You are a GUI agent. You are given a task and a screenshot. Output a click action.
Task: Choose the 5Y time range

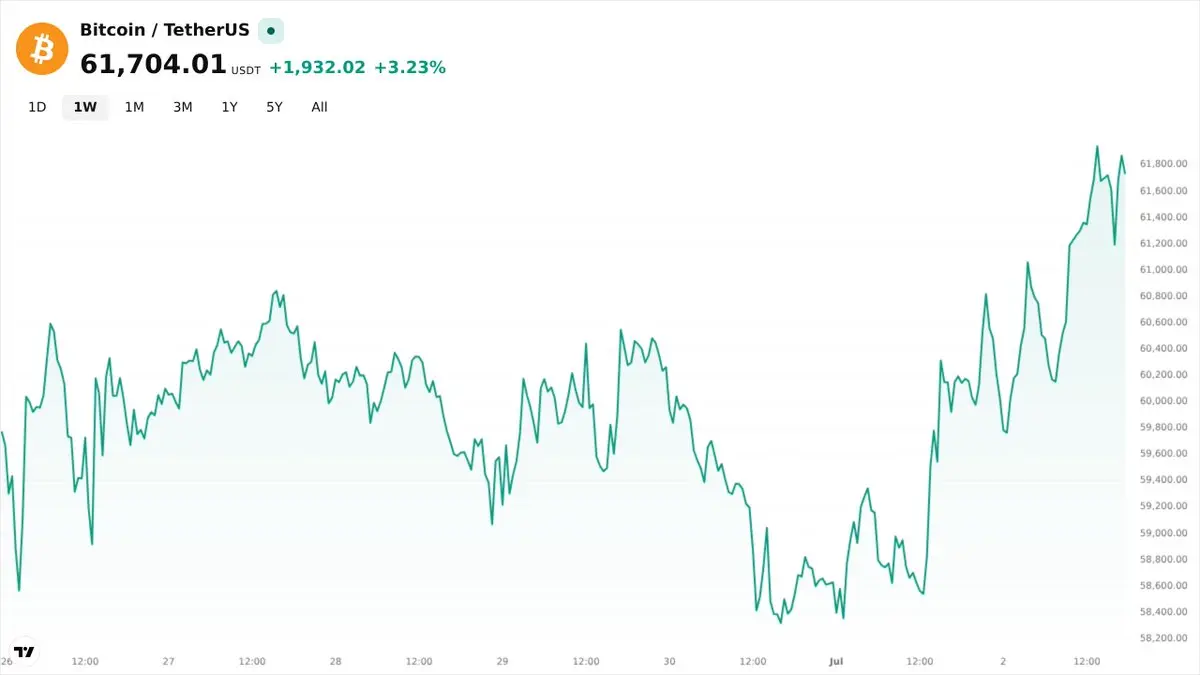click(x=274, y=107)
